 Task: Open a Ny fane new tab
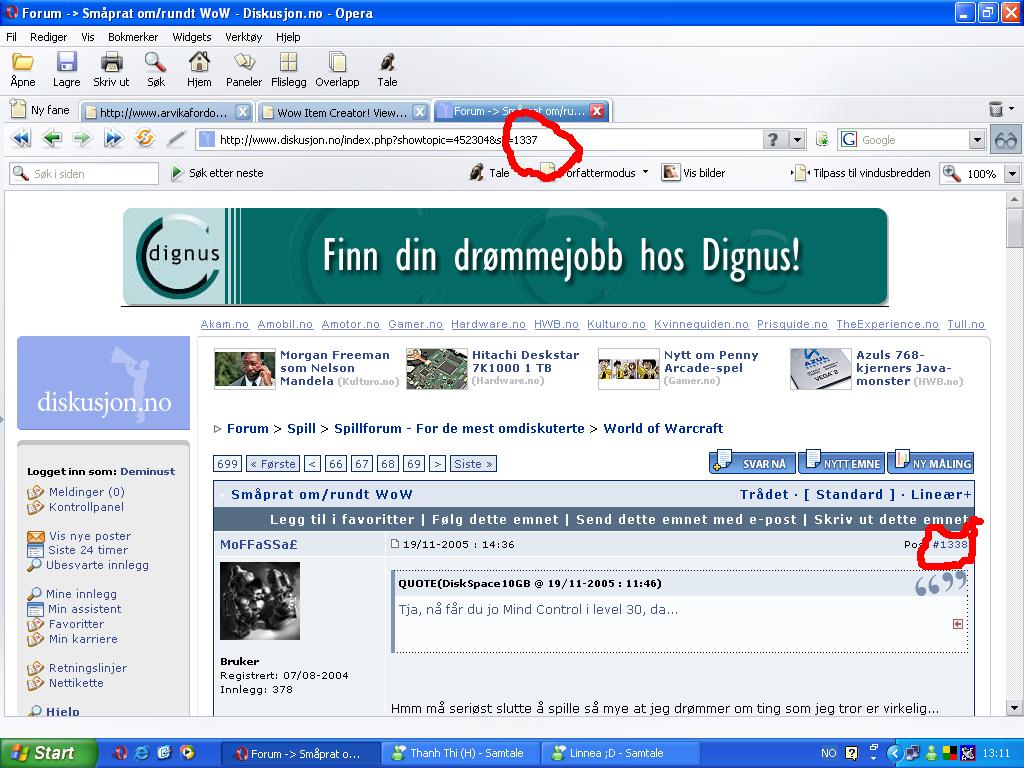click(x=40, y=110)
